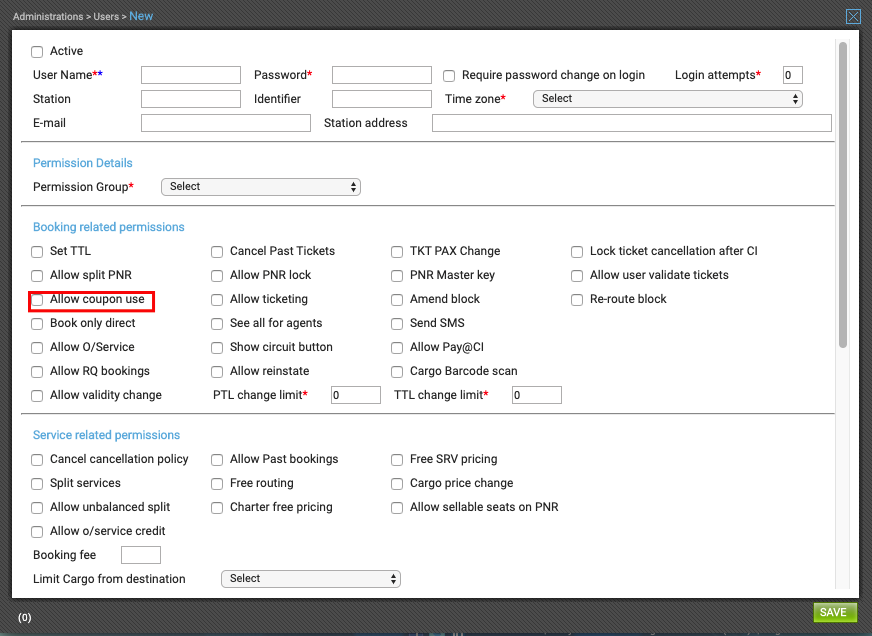
Task: Click the PTL change limit field
Action: click(356, 395)
